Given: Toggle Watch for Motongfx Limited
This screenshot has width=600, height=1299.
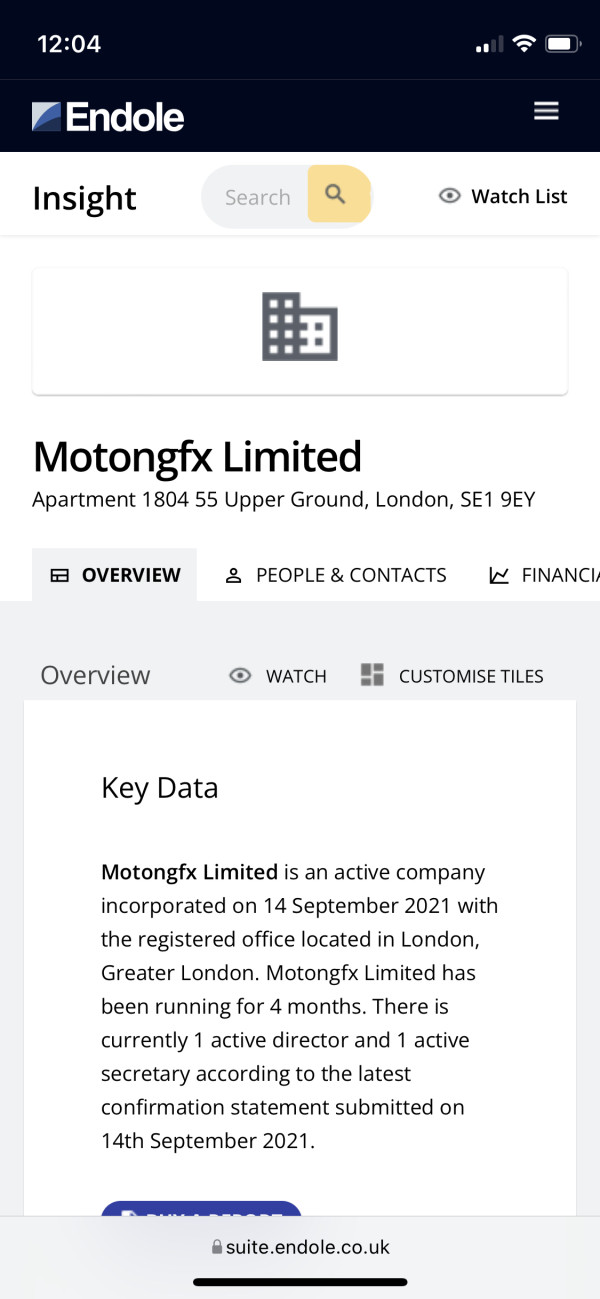Looking at the screenshot, I should (278, 676).
